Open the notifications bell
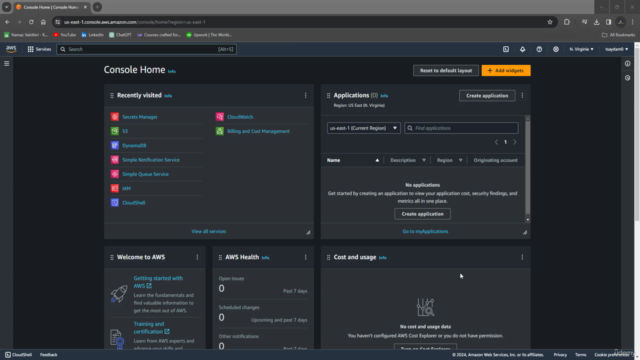 (x=522, y=49)
